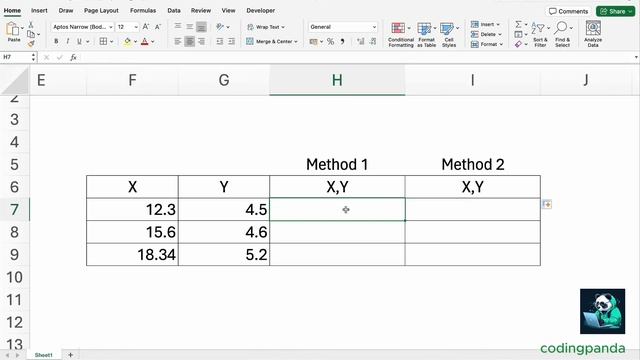Image resolution: width=640 pixels, height=360 pixels.
Task: Apply comma style
Action: 342,41
